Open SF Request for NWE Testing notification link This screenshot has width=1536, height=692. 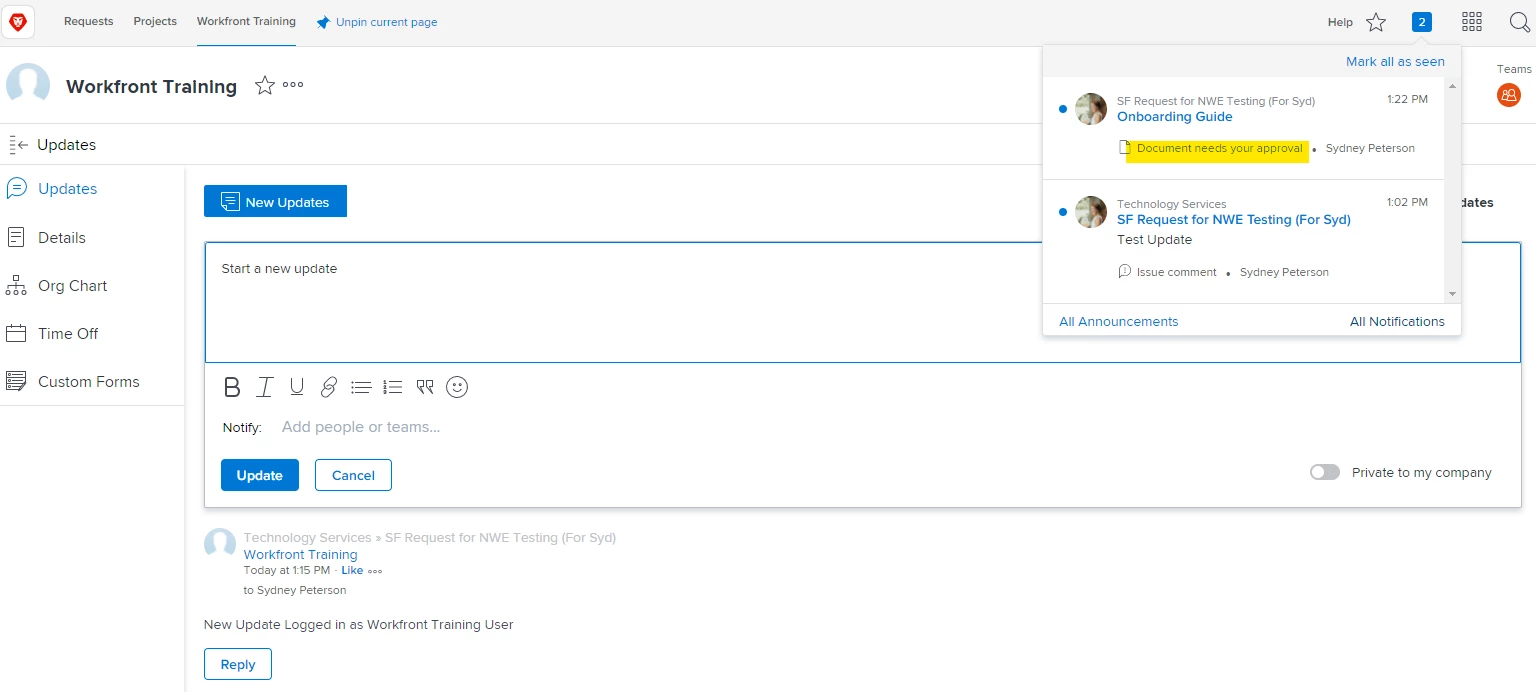1234,220
